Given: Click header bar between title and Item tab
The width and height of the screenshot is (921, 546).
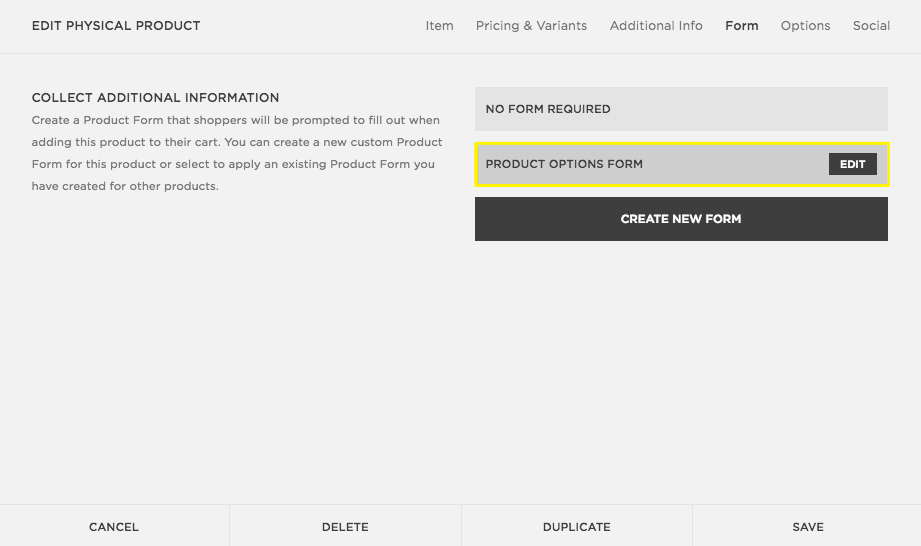Looking at the screenshot, I should [310, 26].
